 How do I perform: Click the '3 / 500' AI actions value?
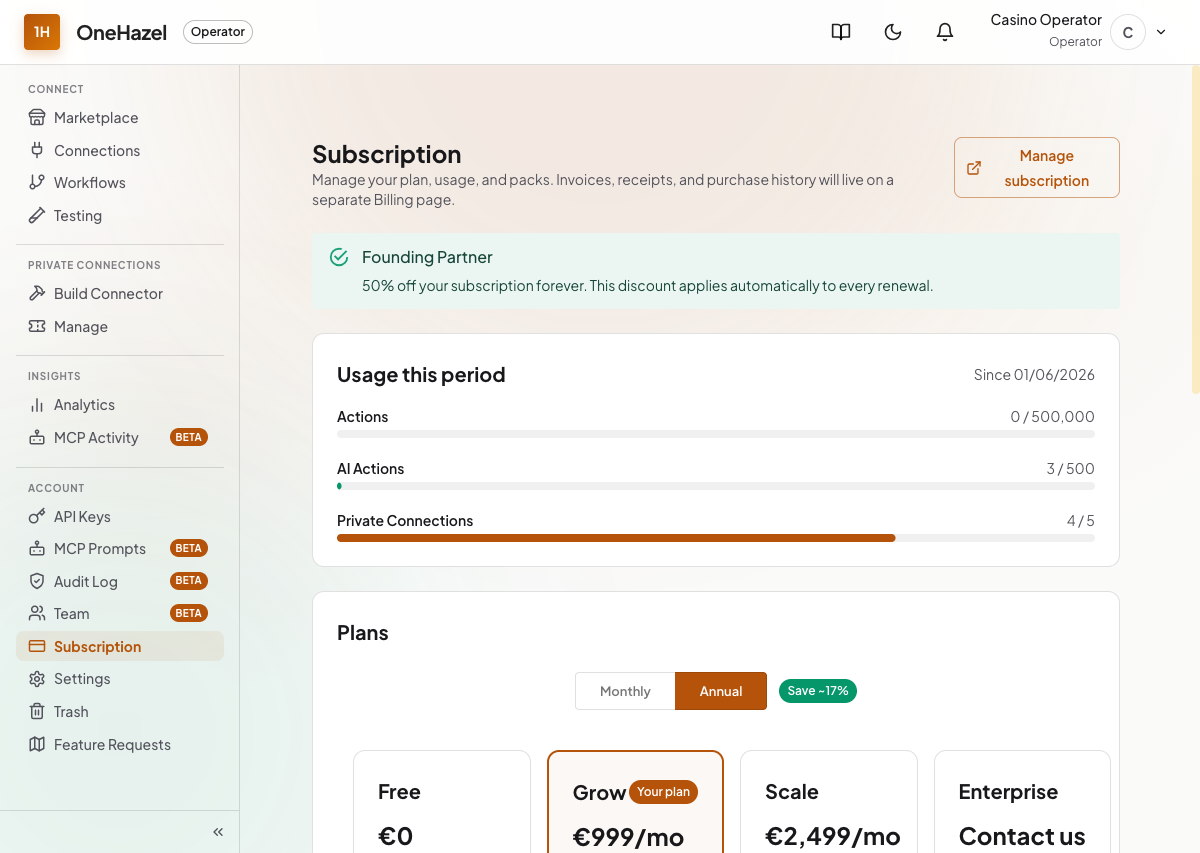point(1070,469)
